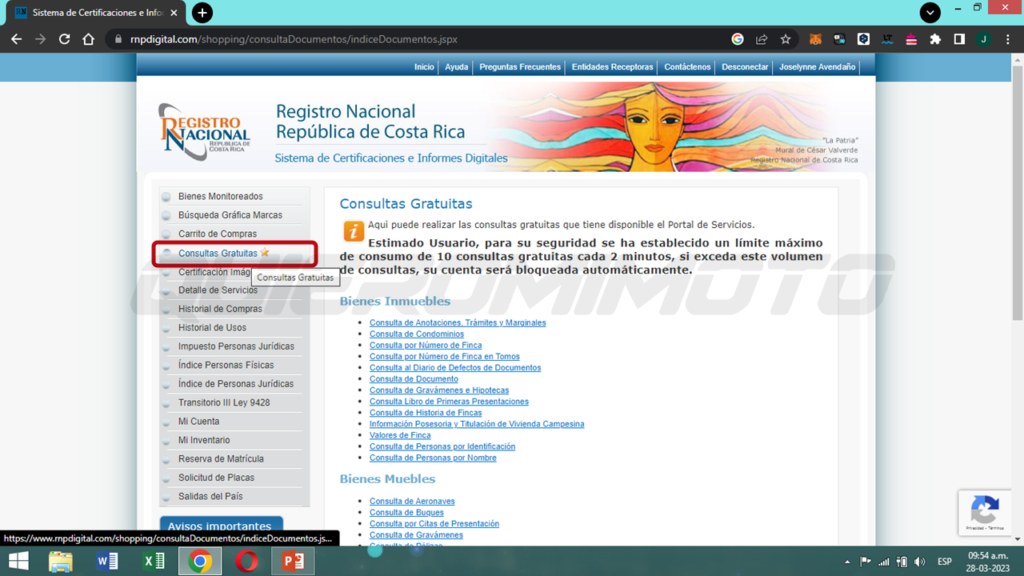This screenshot has width=1024, height=576.
Task: Close the Sistema de Certificaciones tab
Action: click(174, 12)
